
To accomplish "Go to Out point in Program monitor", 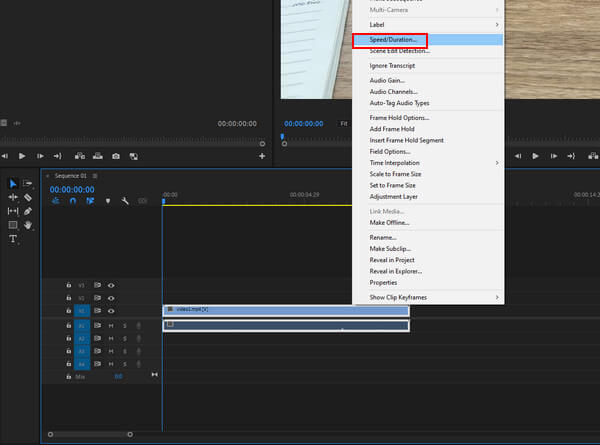I will coord(571,156).
